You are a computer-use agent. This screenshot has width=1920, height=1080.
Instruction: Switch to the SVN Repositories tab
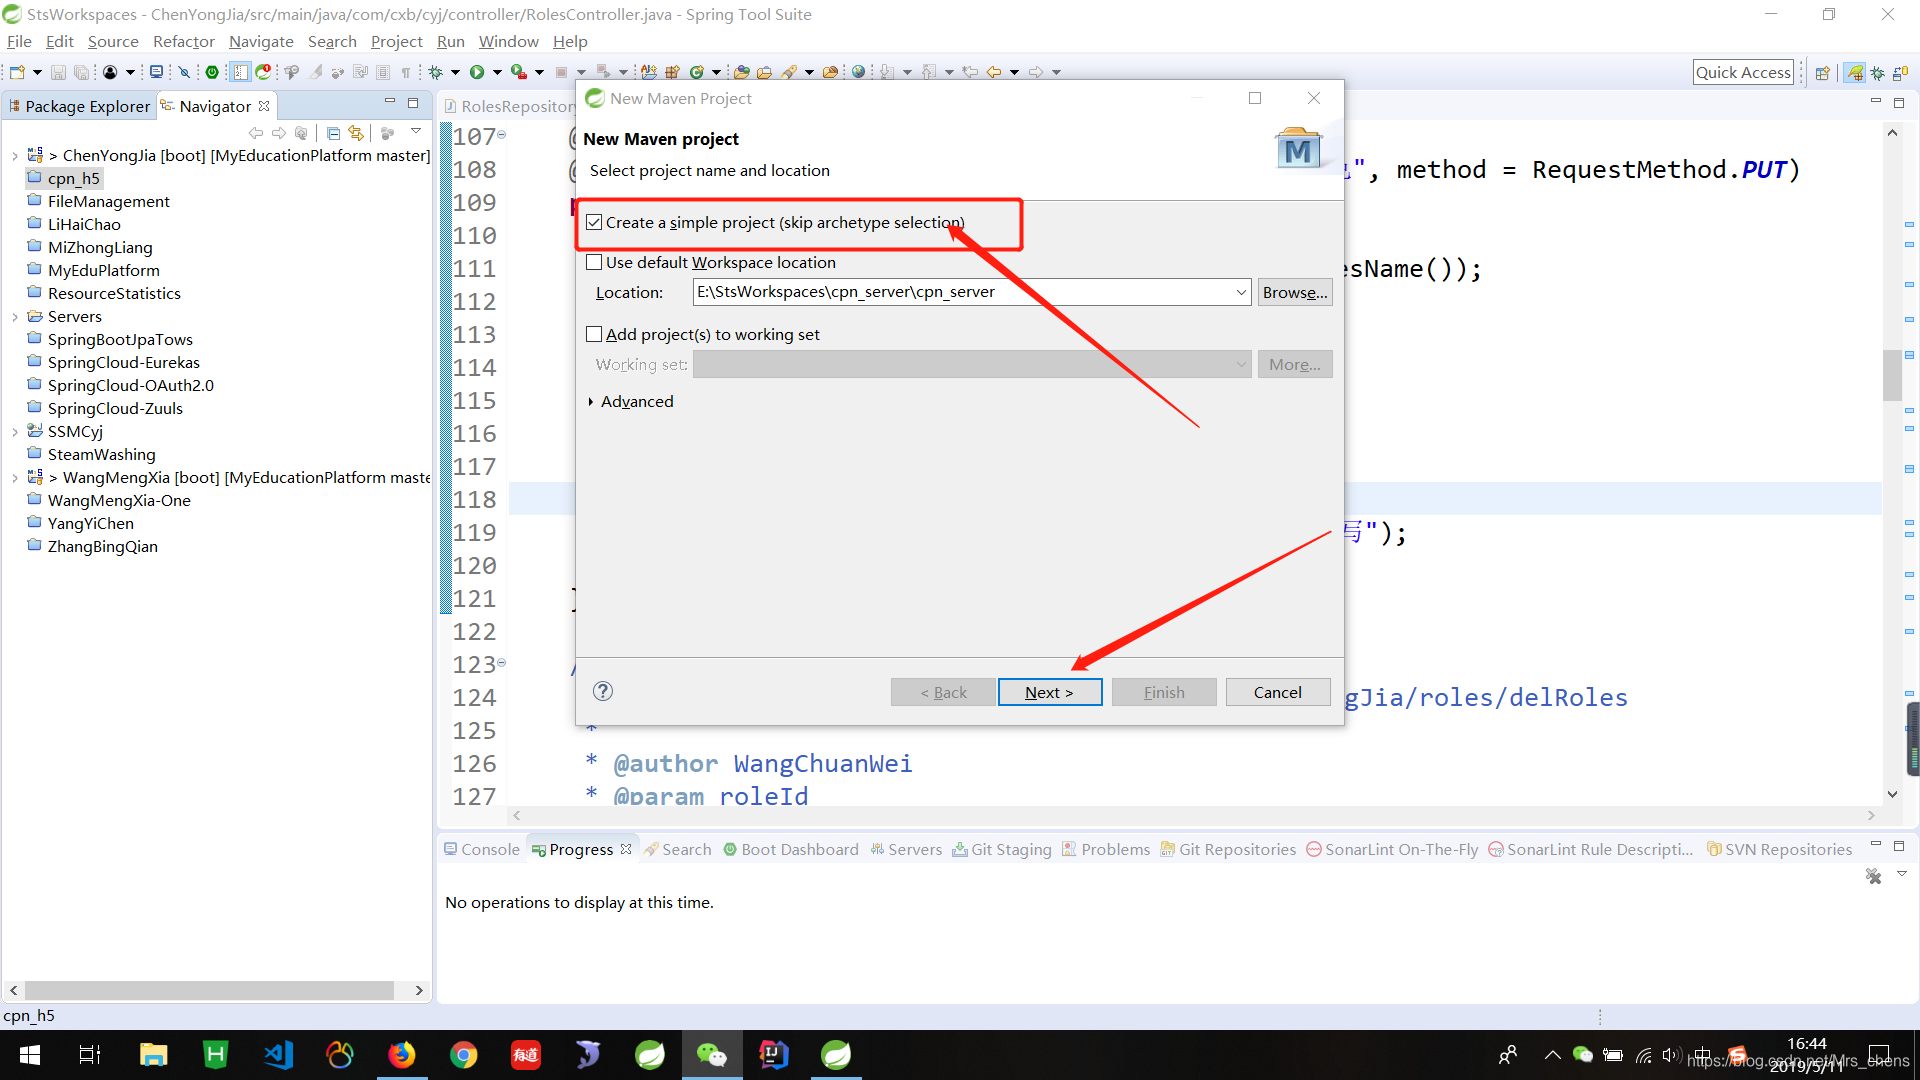[x=1779, y=849]
